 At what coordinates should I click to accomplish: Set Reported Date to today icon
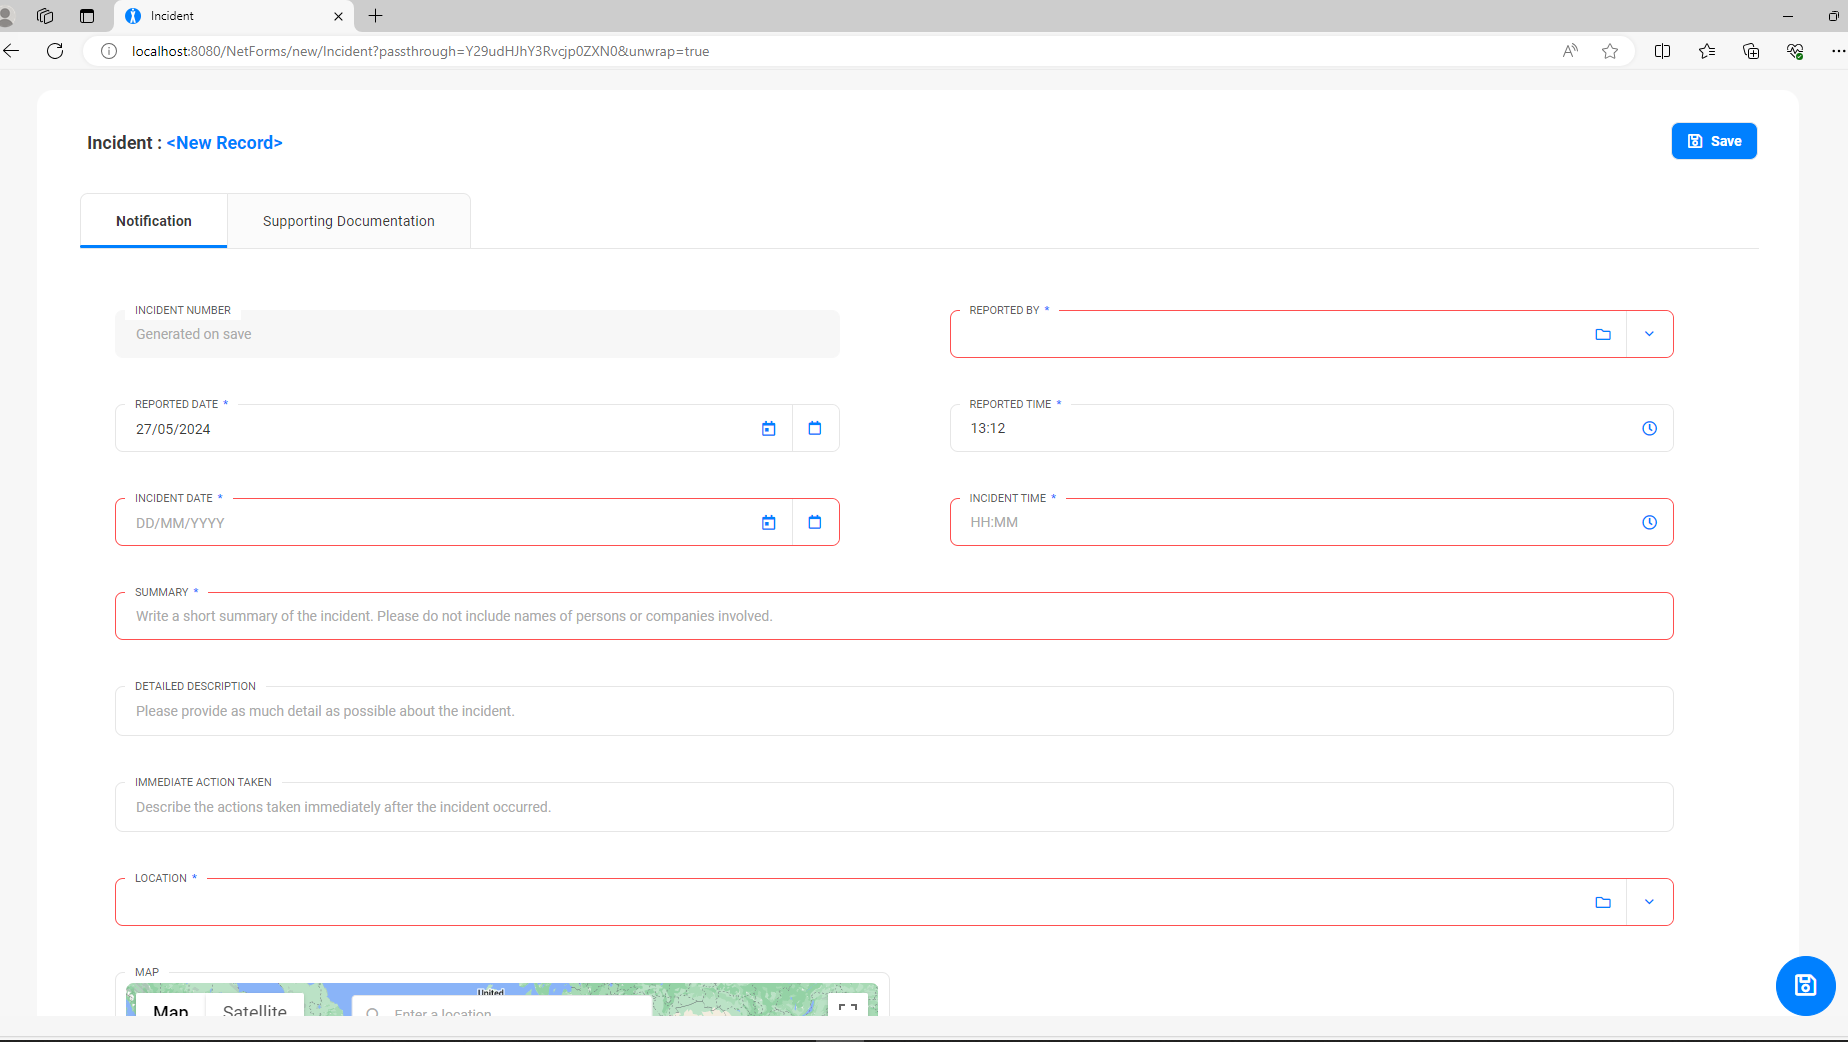(768, 428)
